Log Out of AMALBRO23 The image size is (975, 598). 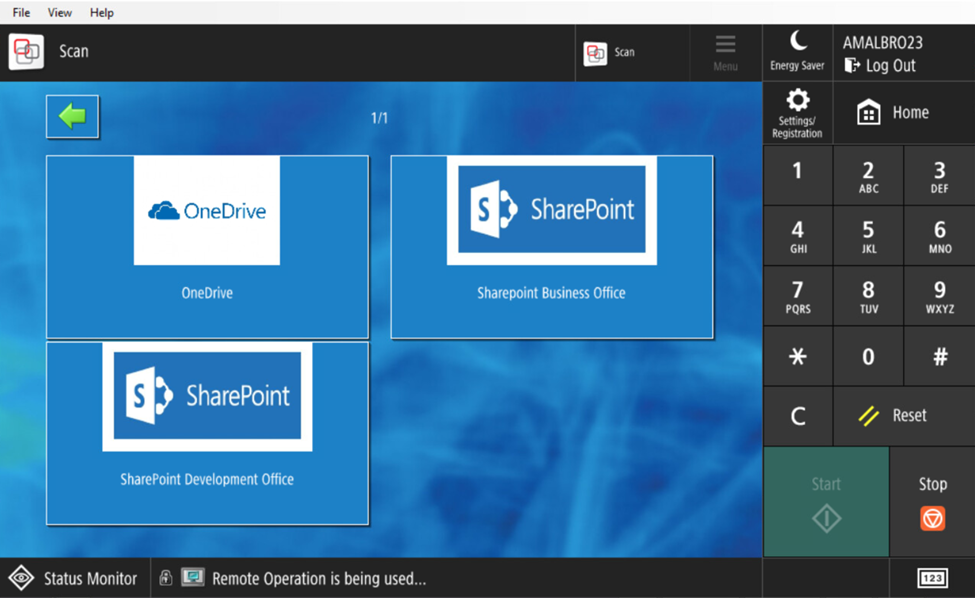[880, 65]
